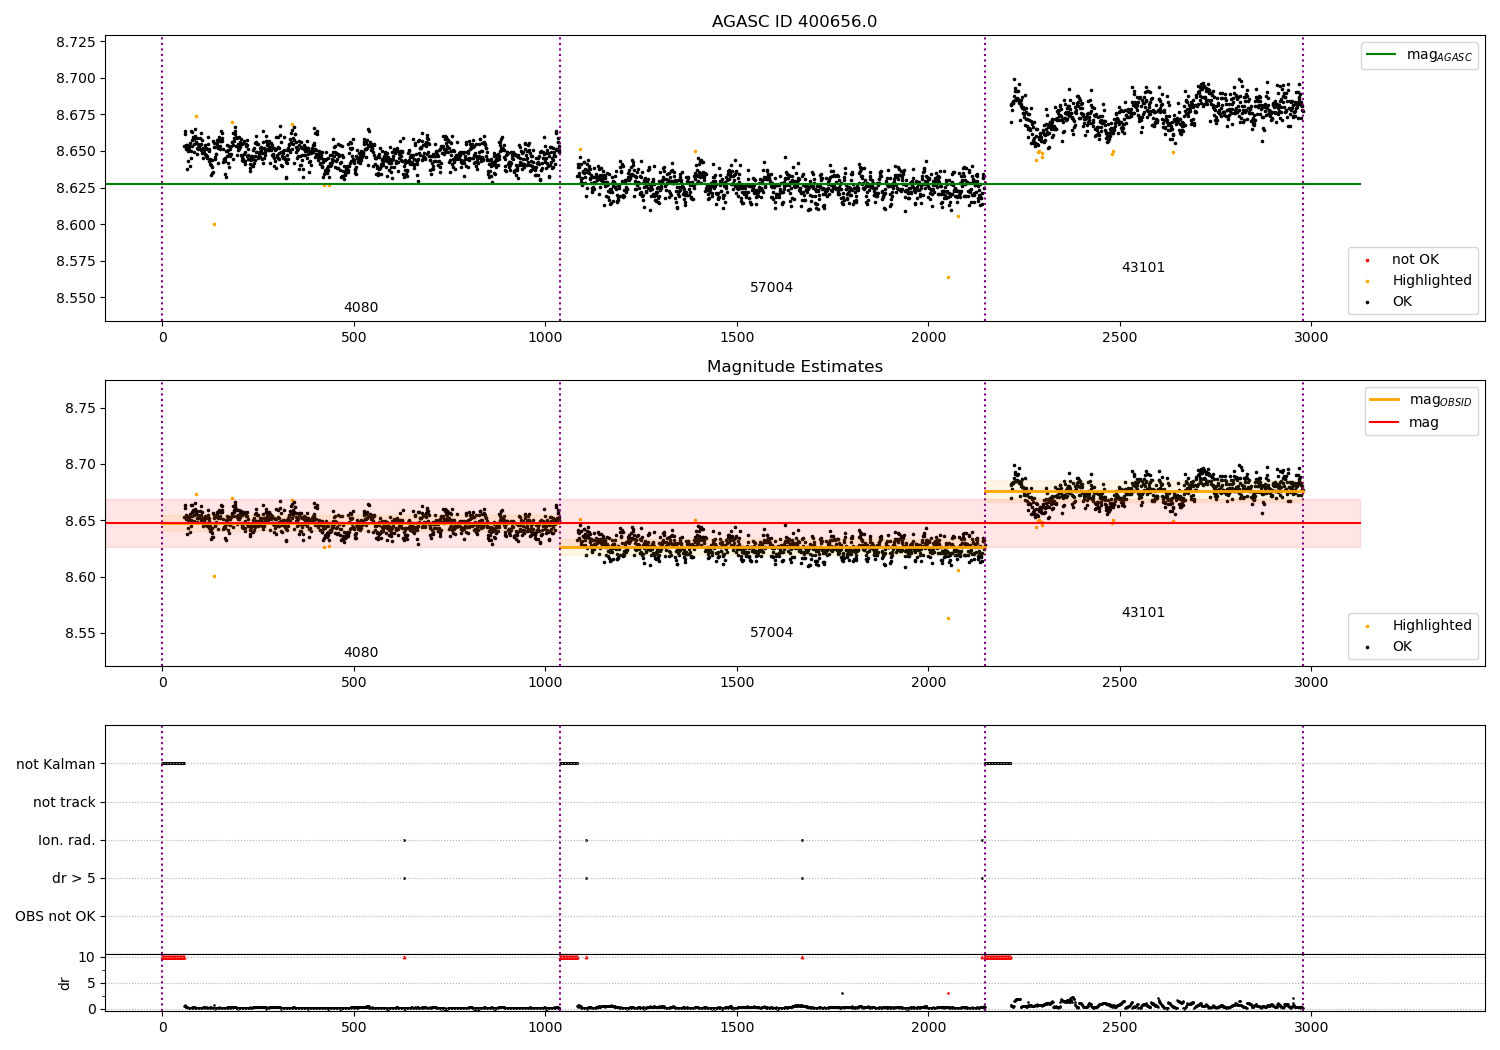Click the 3000 x-tick under the dr plot
The height and width of the screenshot is (1050, 1500).
(1311, 1027)
